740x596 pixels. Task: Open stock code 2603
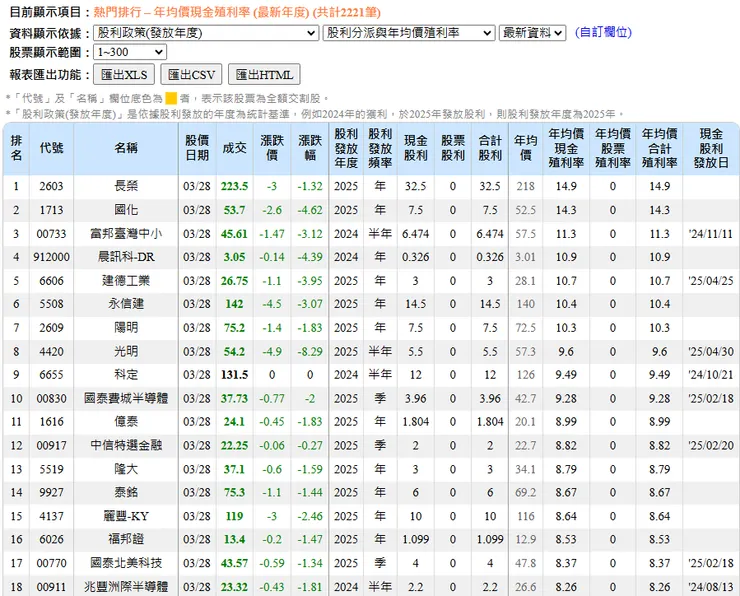click(x=51, y=186)
